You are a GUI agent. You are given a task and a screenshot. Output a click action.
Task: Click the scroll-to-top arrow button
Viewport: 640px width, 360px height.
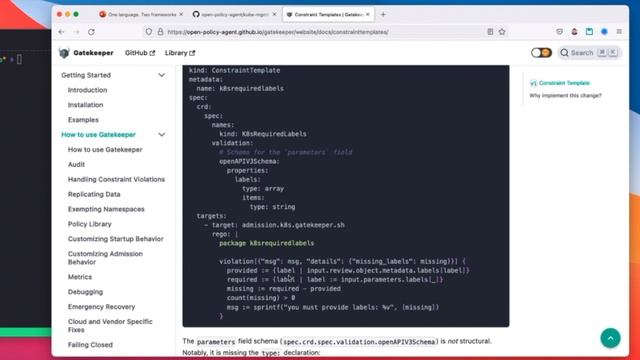click(610, 338)
